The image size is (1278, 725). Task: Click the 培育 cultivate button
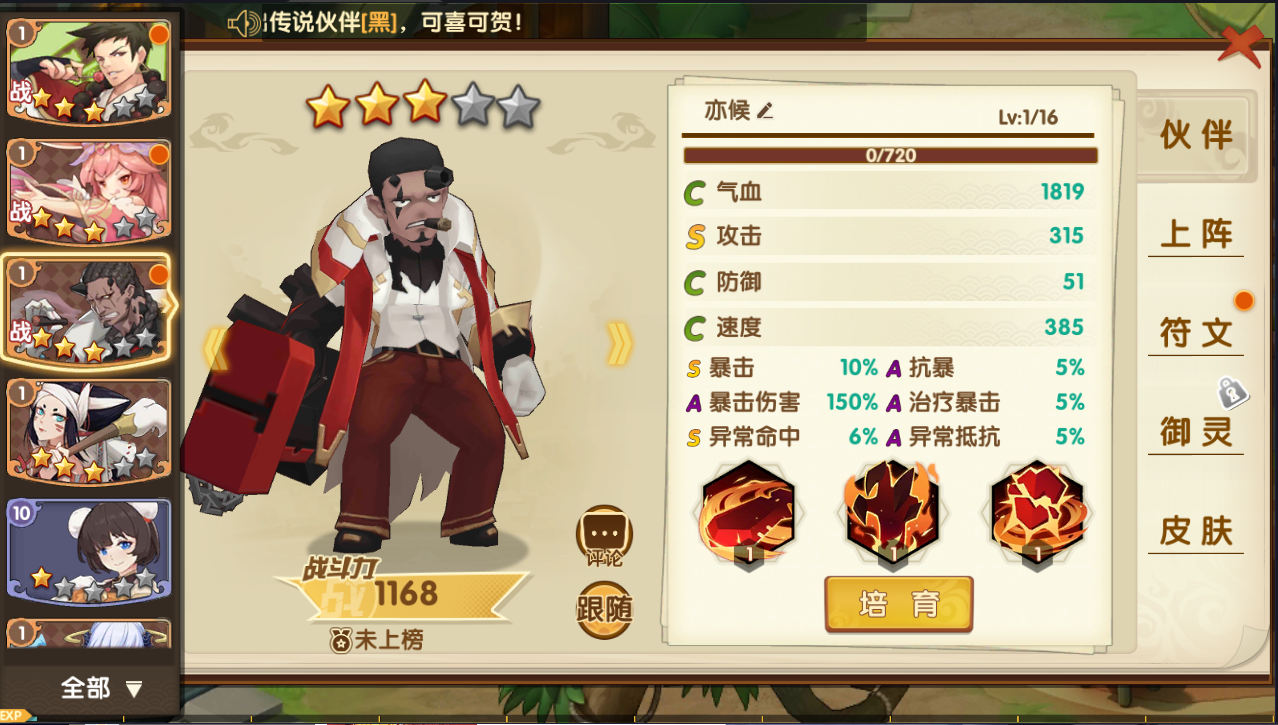pos(899,604)
